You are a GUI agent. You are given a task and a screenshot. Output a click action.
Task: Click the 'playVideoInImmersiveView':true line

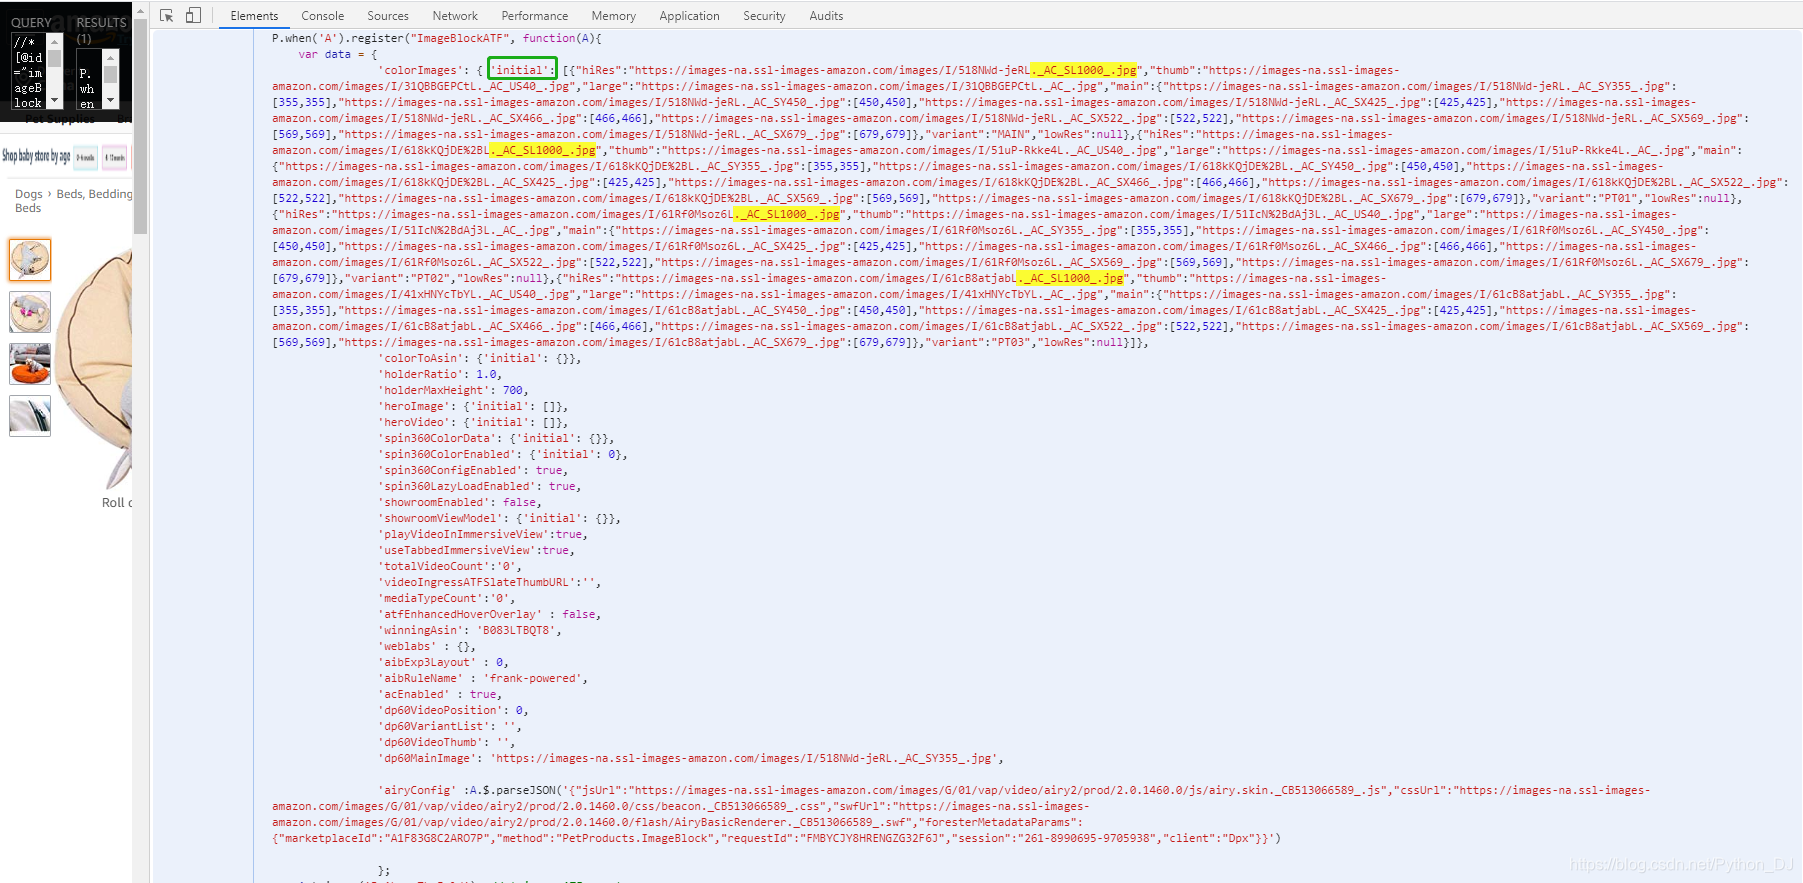point(483,534)
